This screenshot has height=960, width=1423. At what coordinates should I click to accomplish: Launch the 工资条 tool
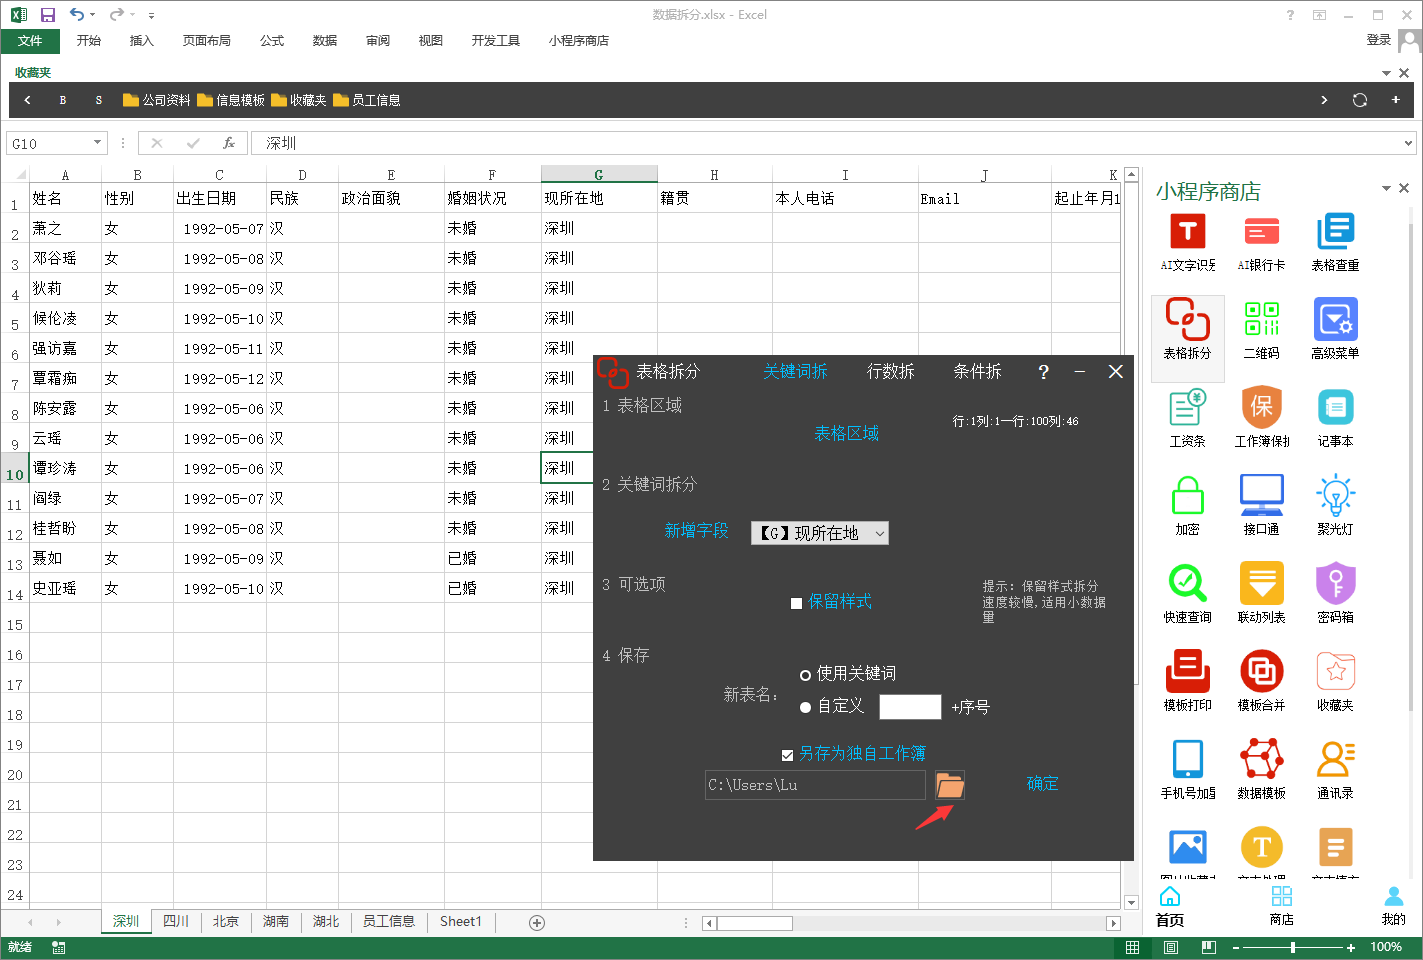click(x=1188, y=418)
